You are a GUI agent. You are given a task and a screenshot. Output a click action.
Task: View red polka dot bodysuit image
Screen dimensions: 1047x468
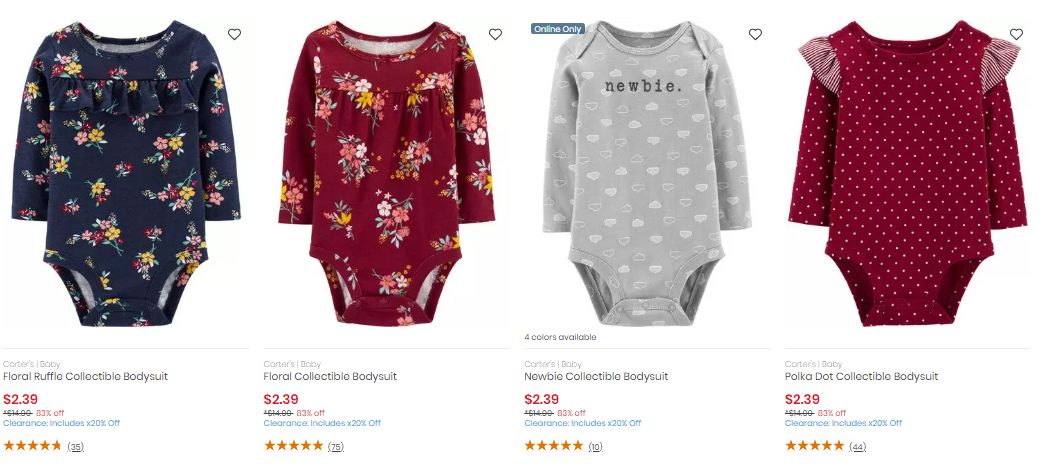click(907, 174)
